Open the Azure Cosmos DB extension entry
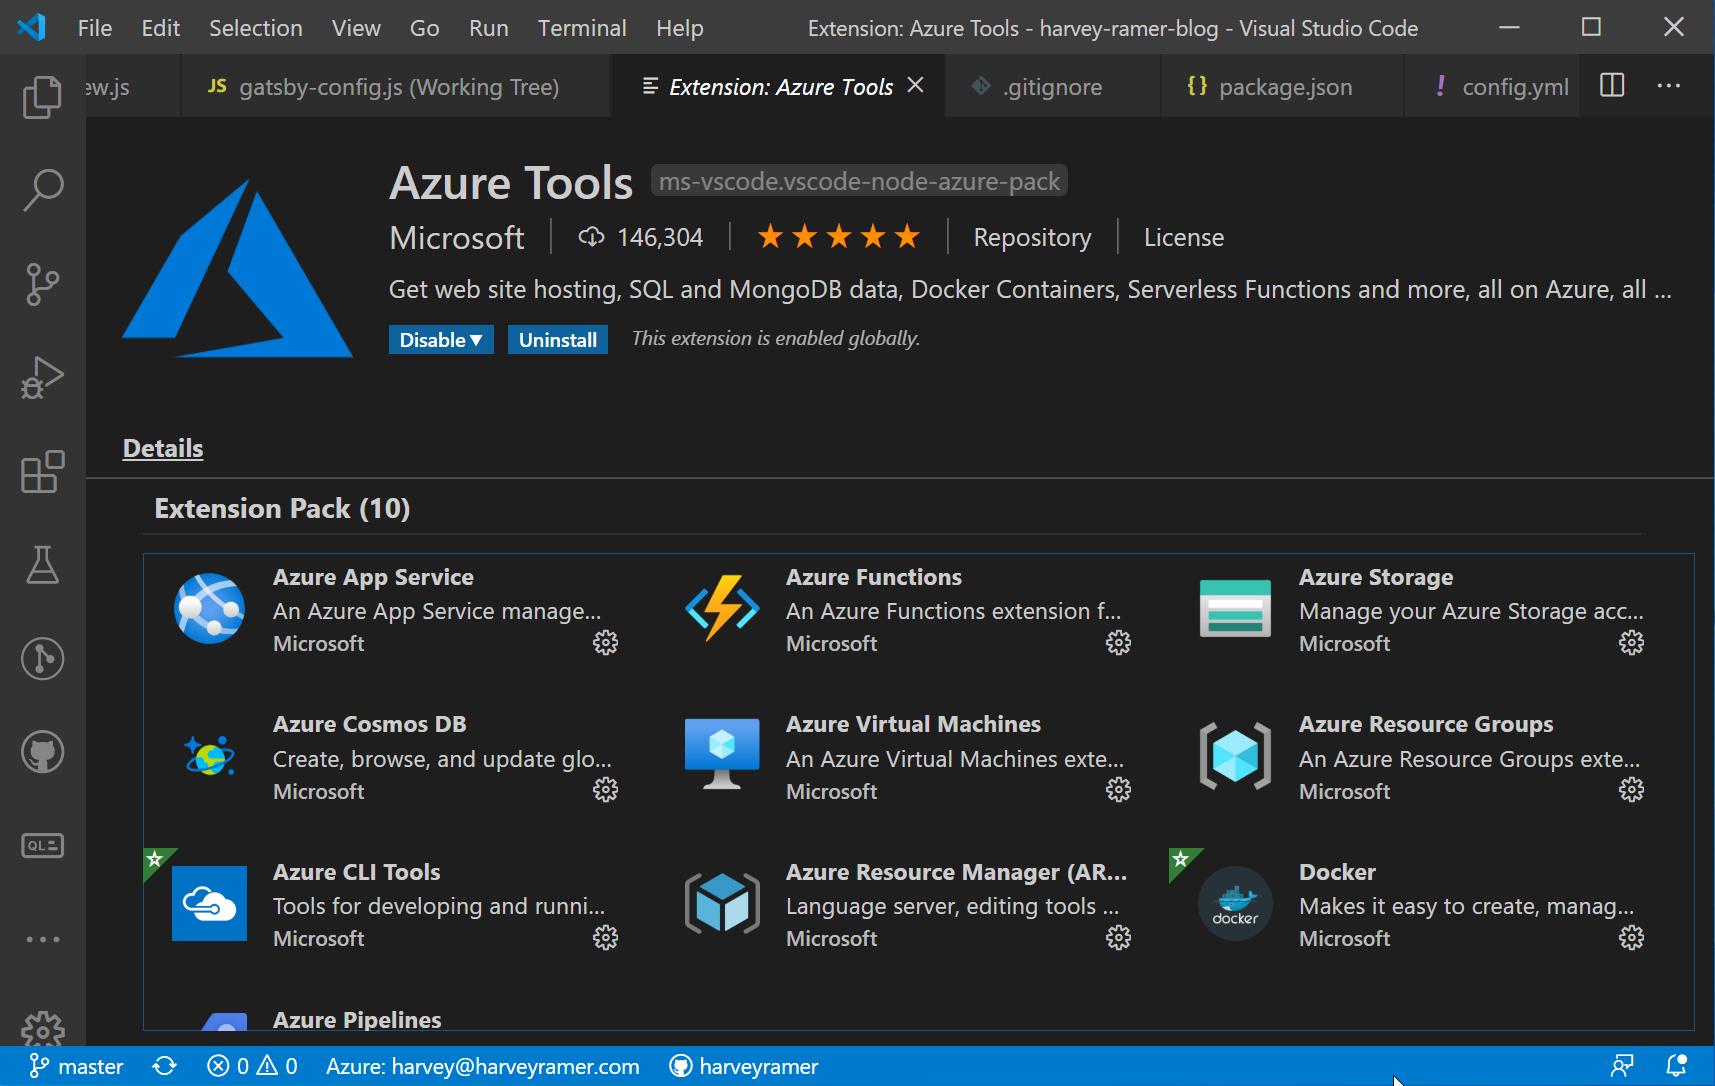The height and width of the screenshot is (1086, 1715). [x=400, y=757]
